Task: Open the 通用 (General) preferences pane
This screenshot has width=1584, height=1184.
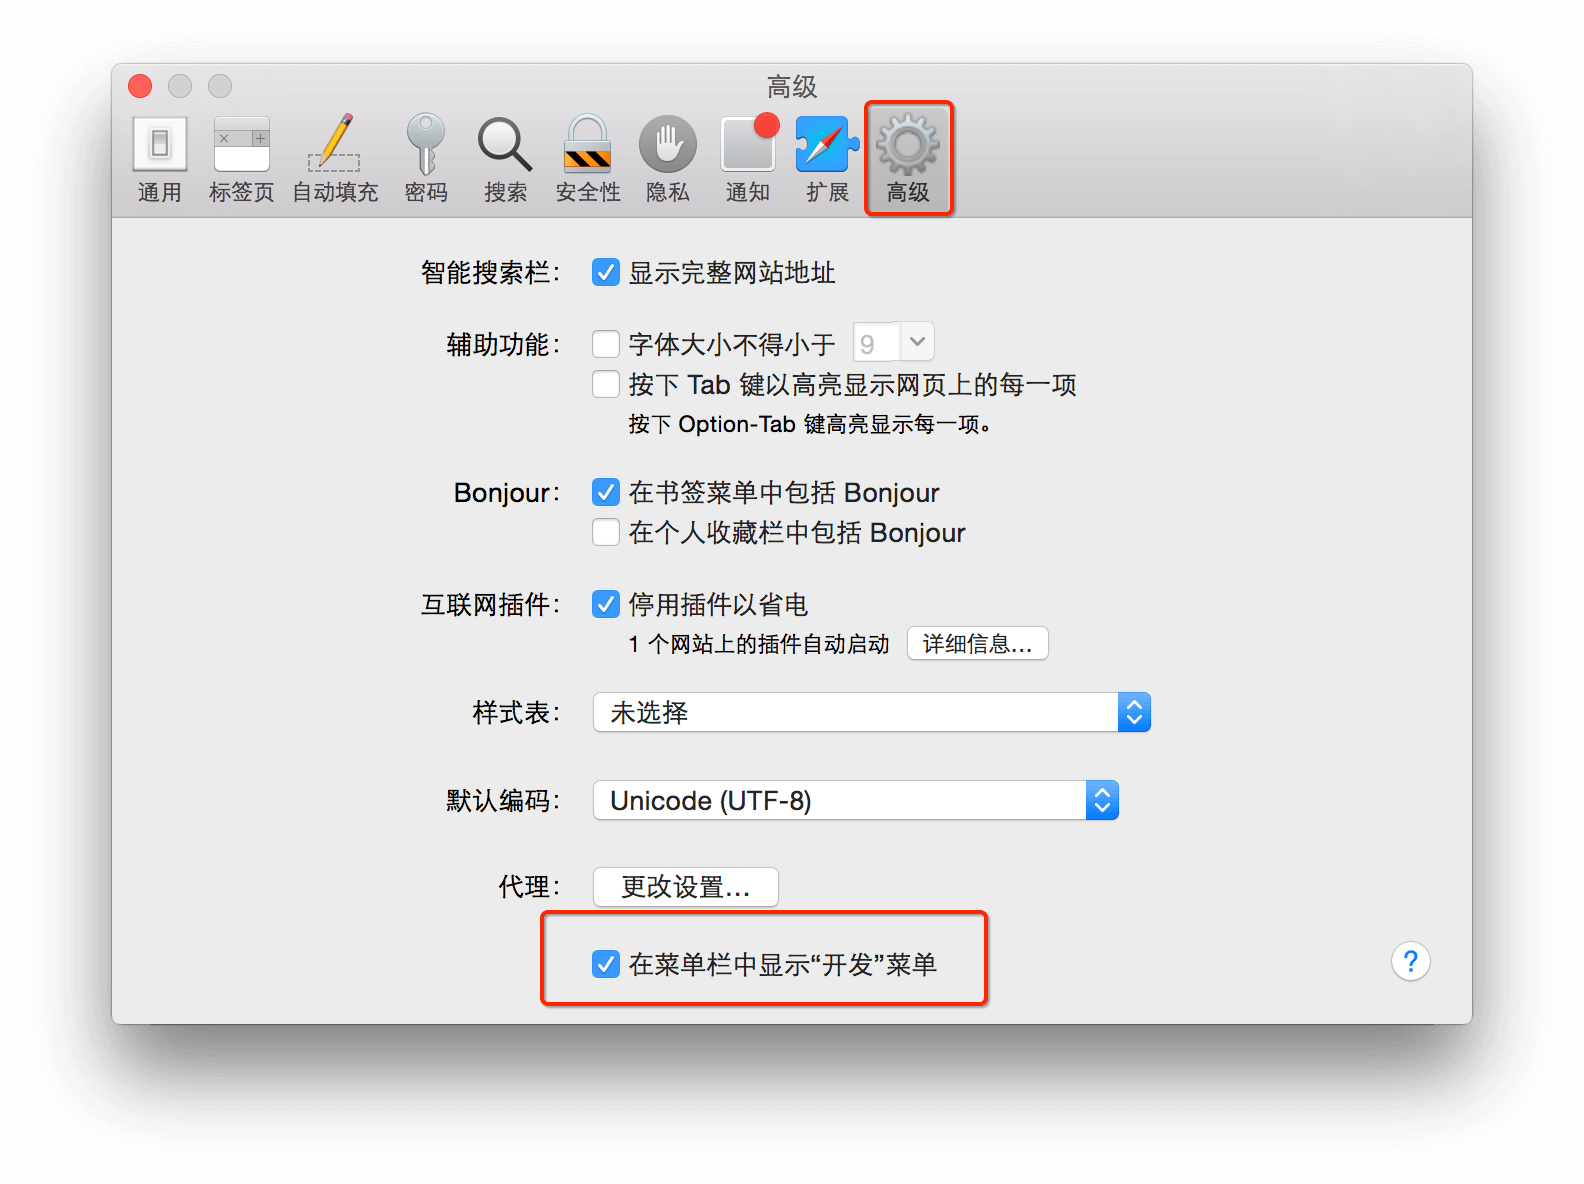Action: [160, 160]
